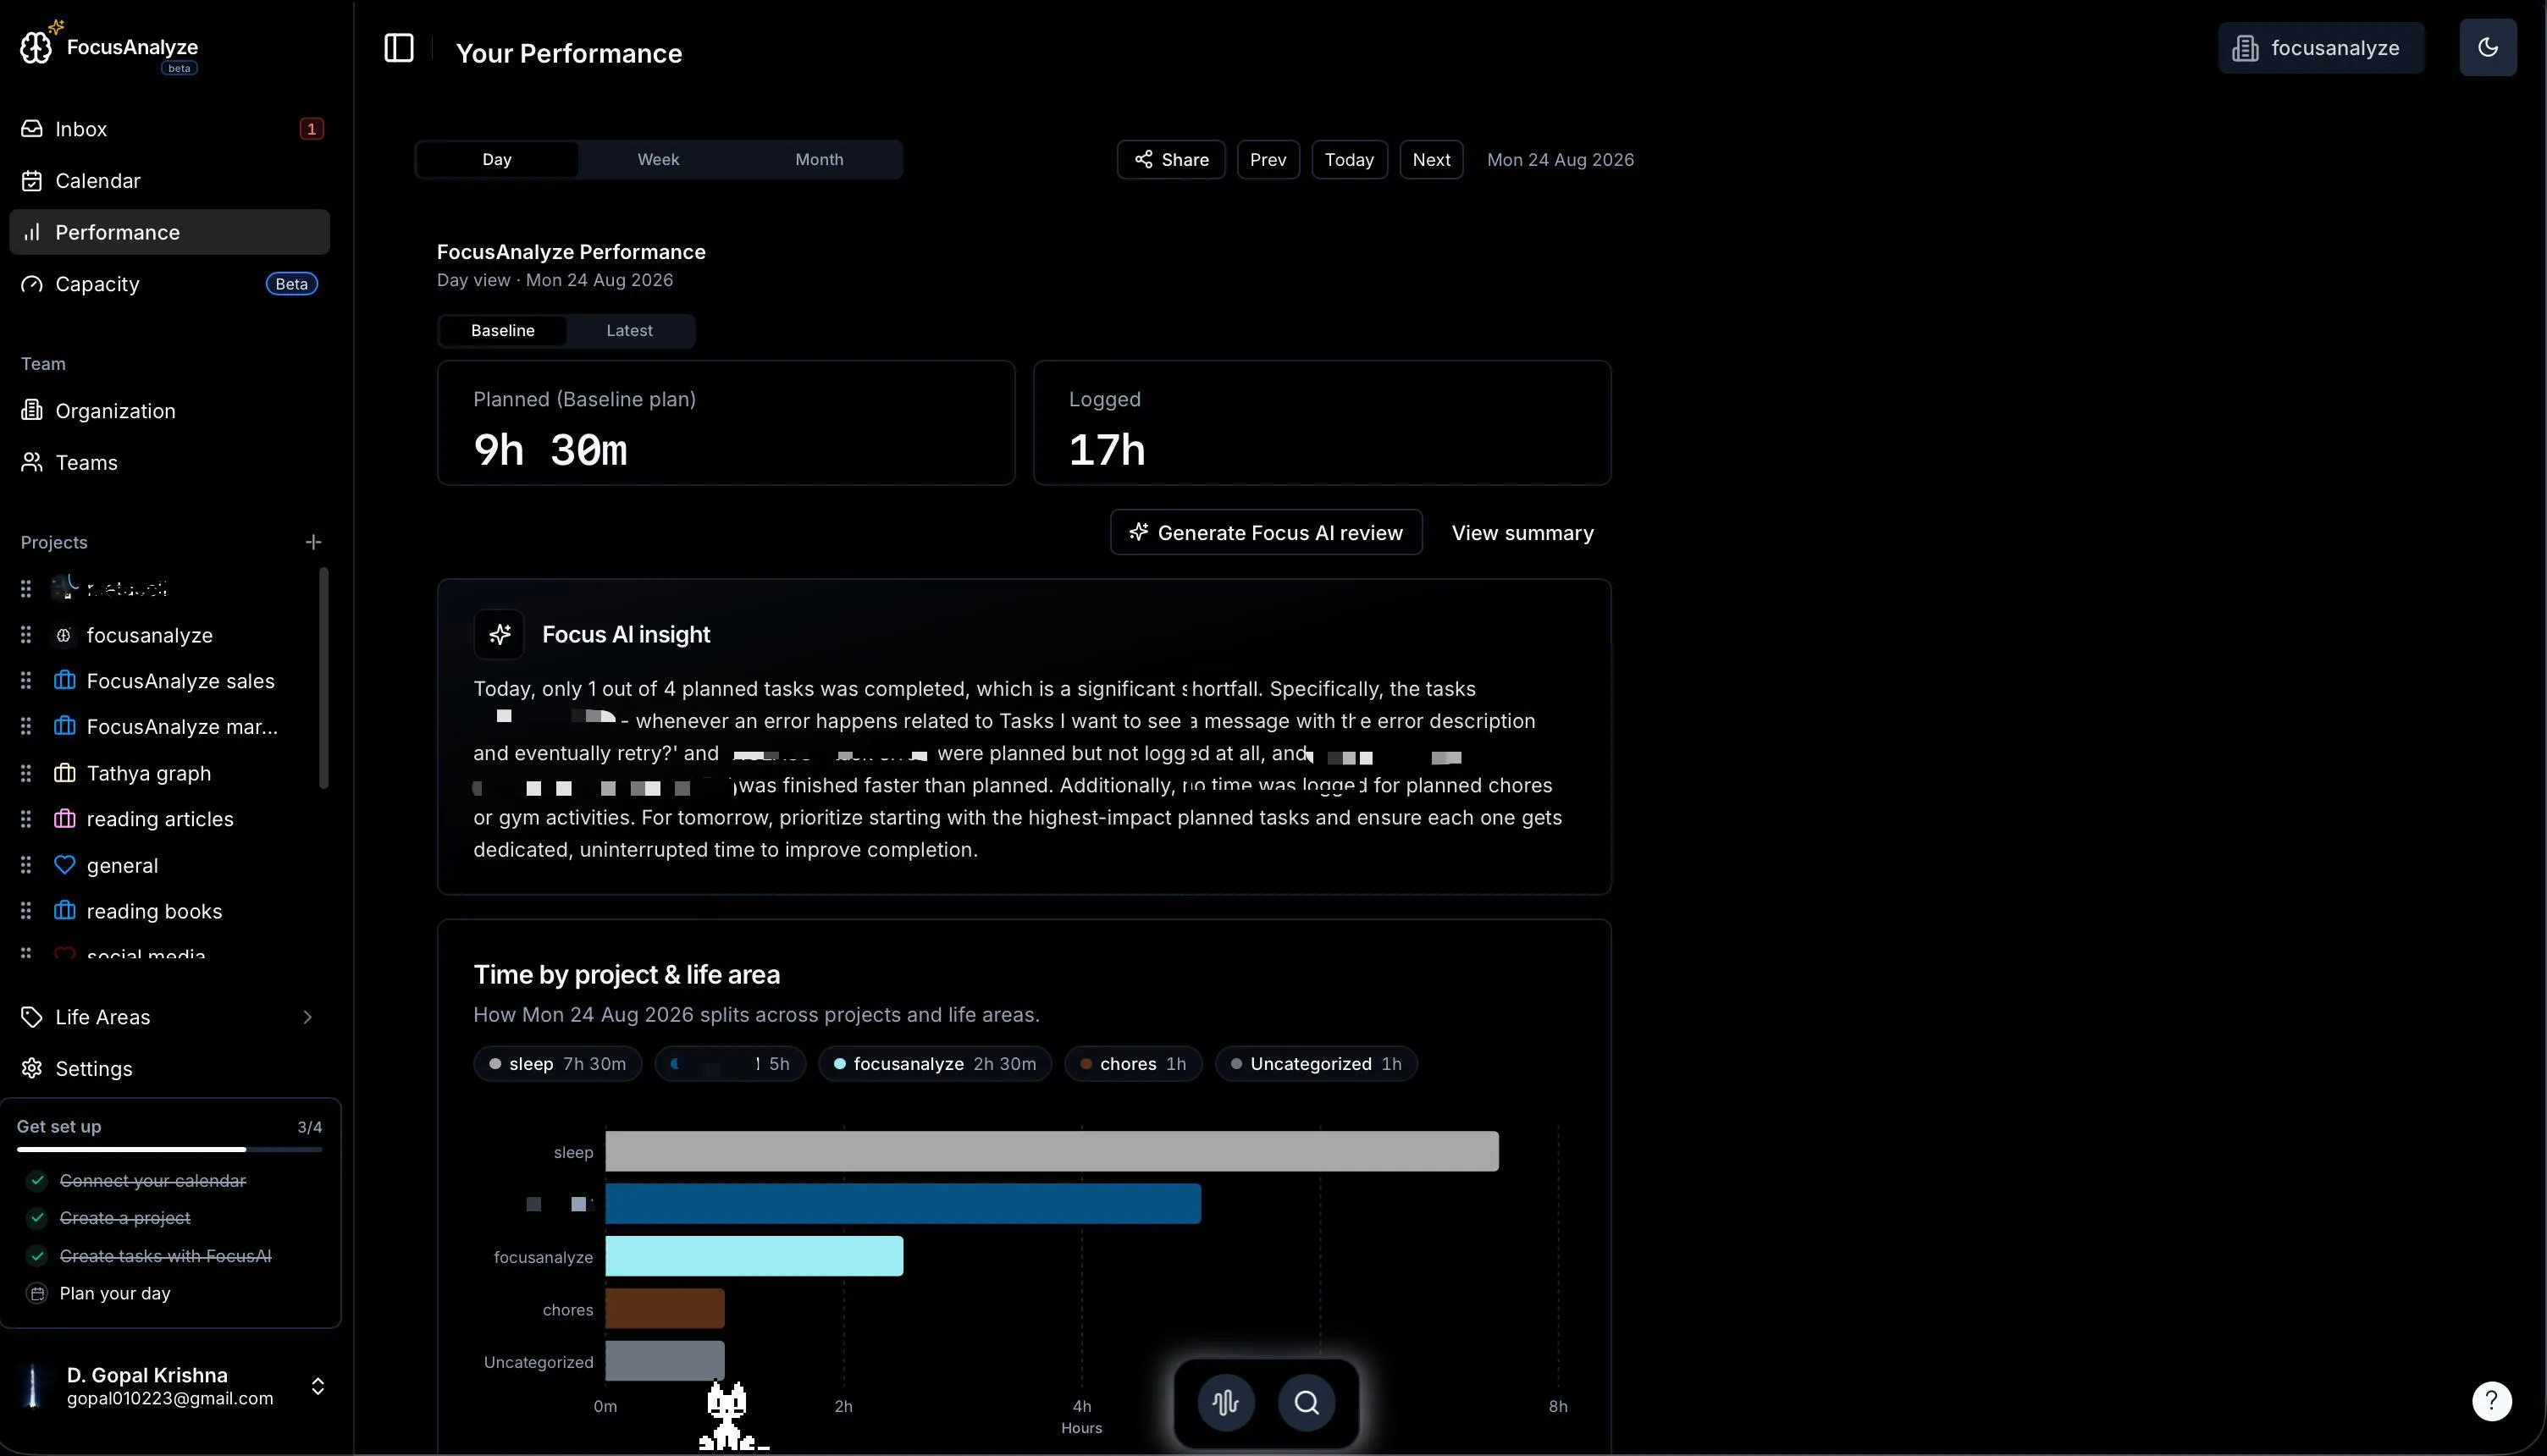Open Calendar in the sidebar
2547x1456 pixels.
[x=169, y=181]
